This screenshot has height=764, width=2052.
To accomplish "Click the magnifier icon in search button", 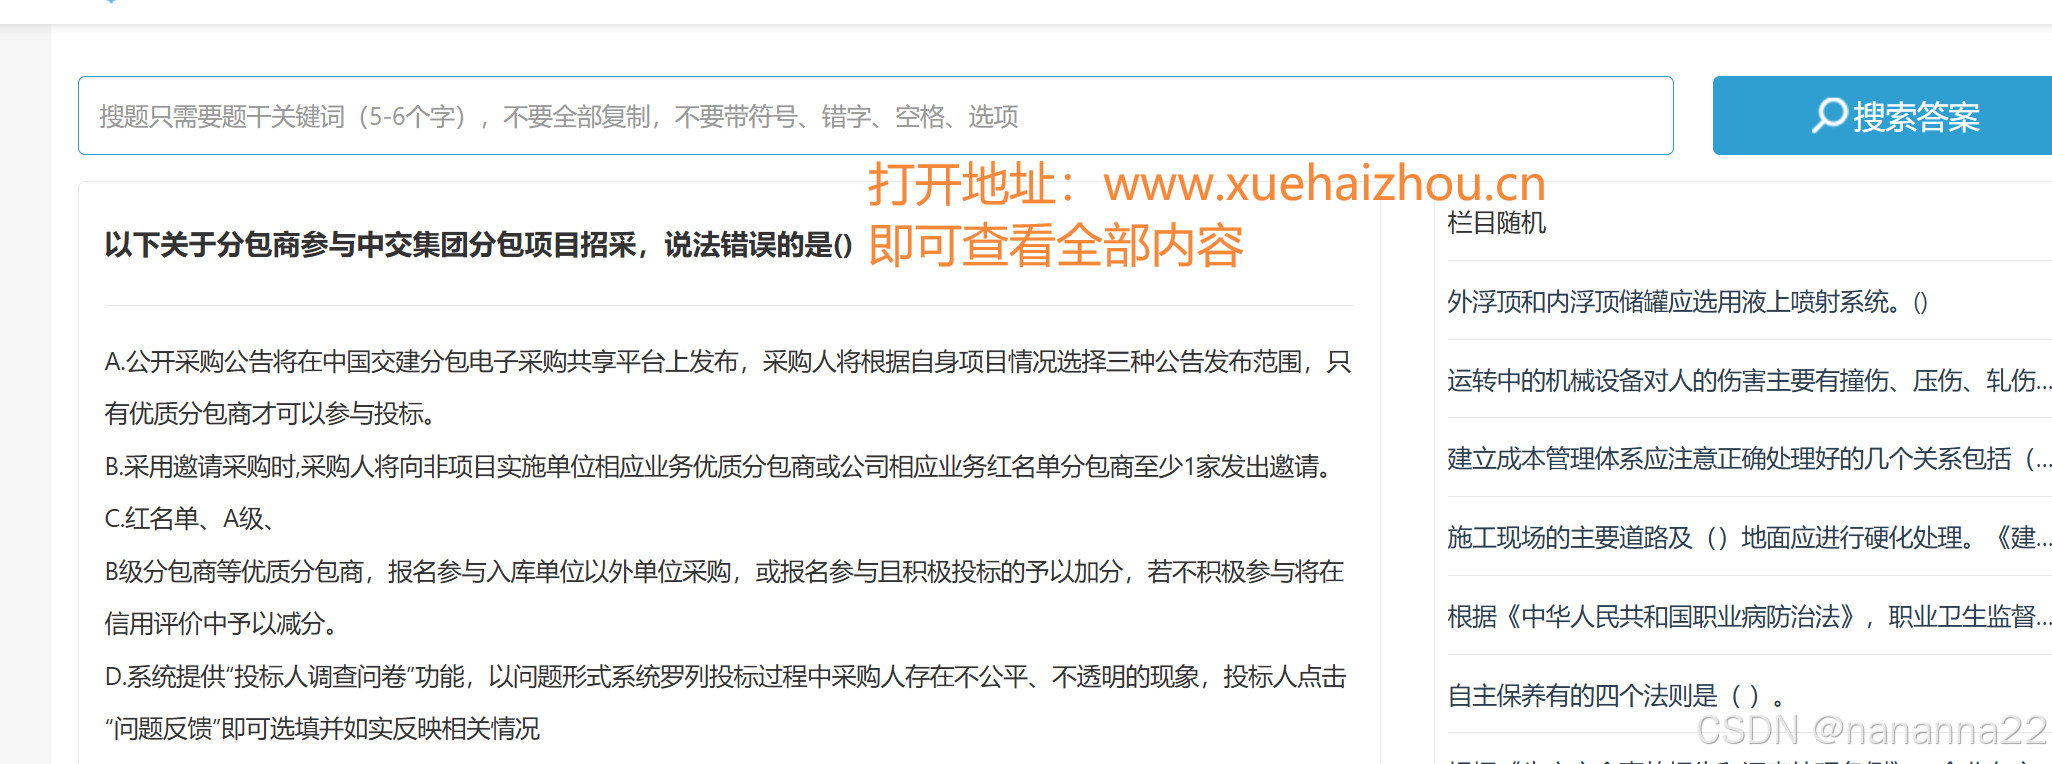I will 1829,115.
